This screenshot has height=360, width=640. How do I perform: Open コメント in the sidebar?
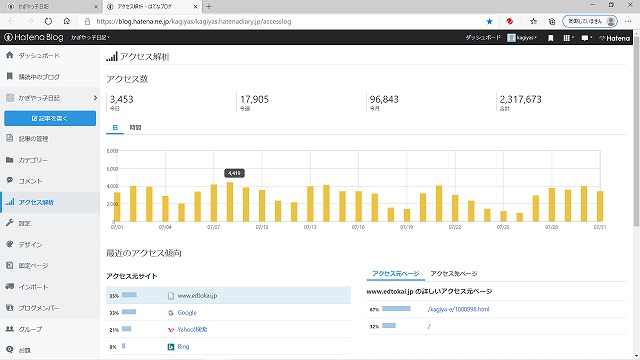(30, 181)
